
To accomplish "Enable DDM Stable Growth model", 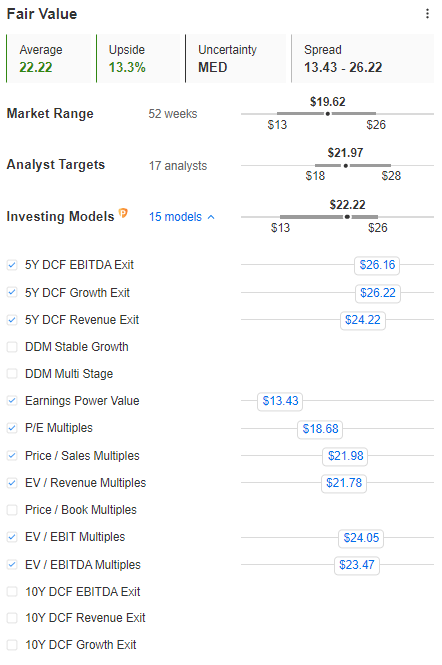I will tap(12, 347).
